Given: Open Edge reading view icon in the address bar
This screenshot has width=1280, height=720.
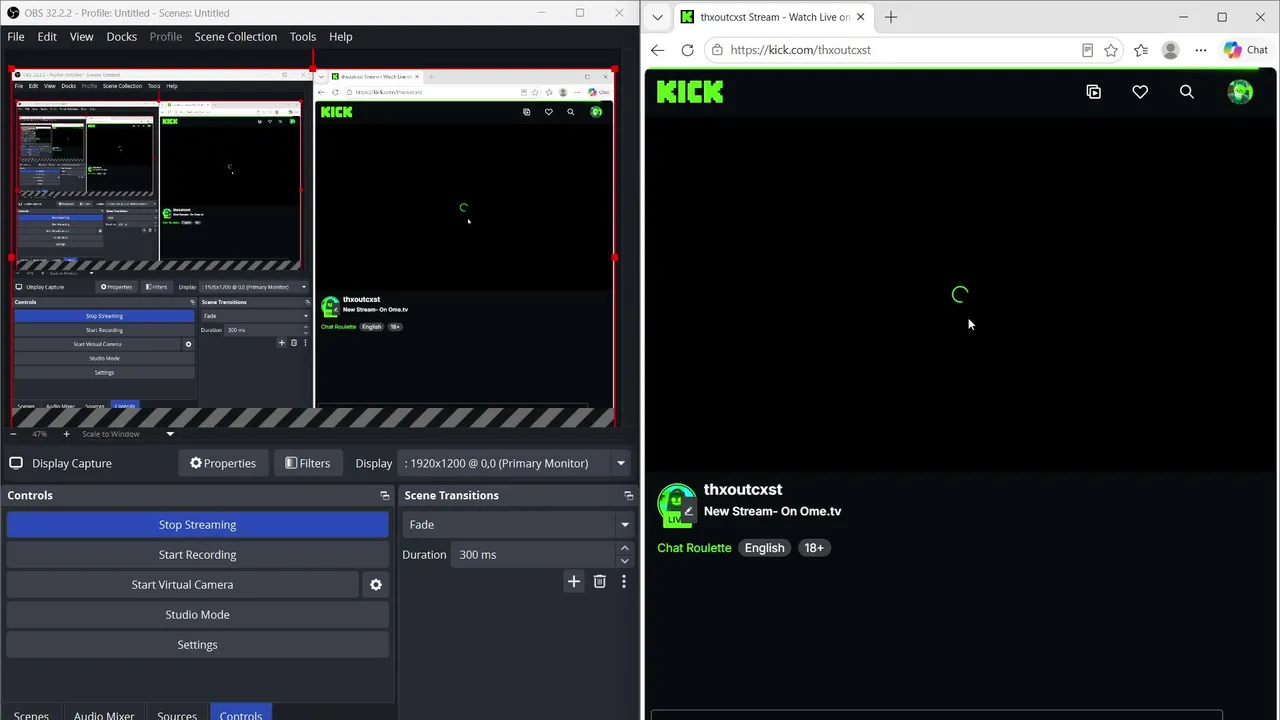Looking at the screenshot, I should click(x=1087, y=50).
